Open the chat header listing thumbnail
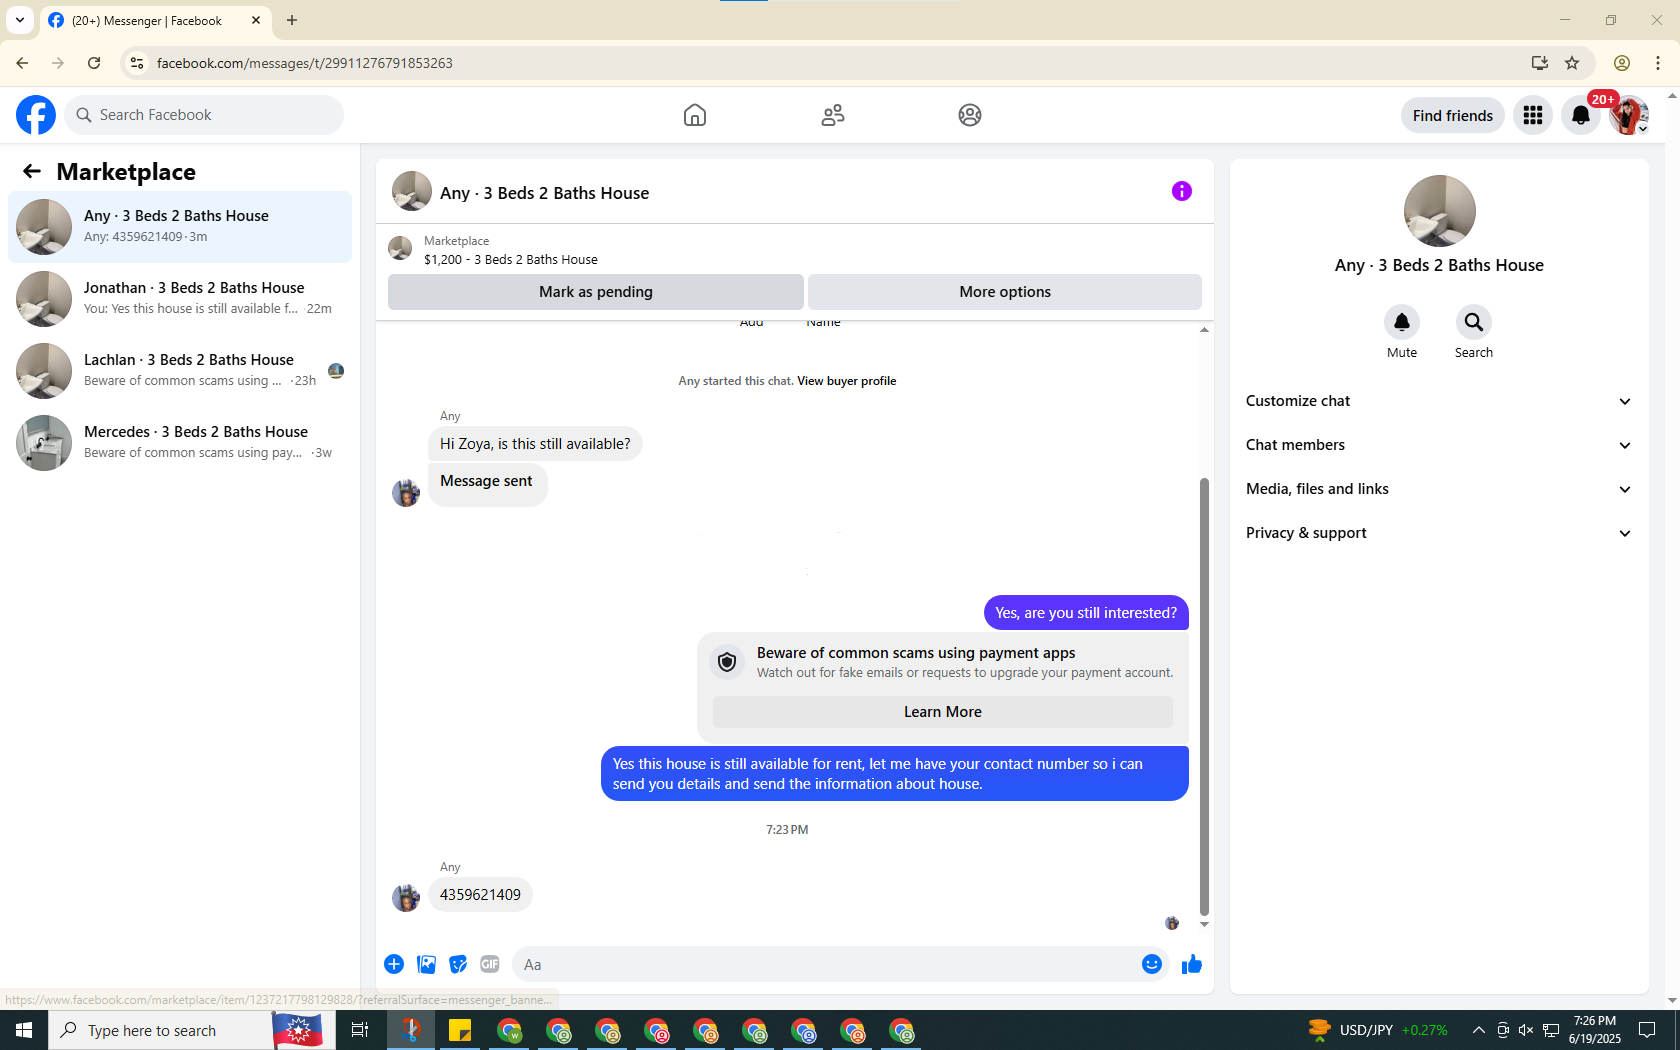1680x1050 pixels. (412, 191)
